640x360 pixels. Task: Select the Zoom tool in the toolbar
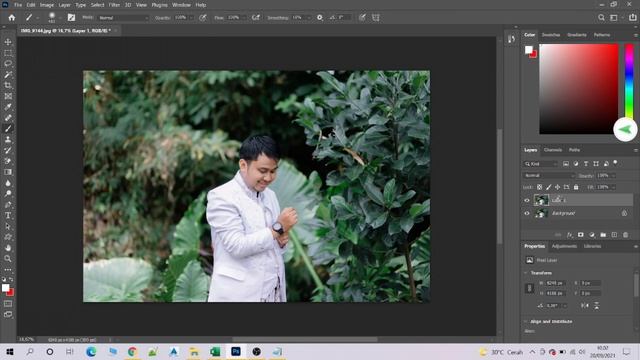click(8, 258)
